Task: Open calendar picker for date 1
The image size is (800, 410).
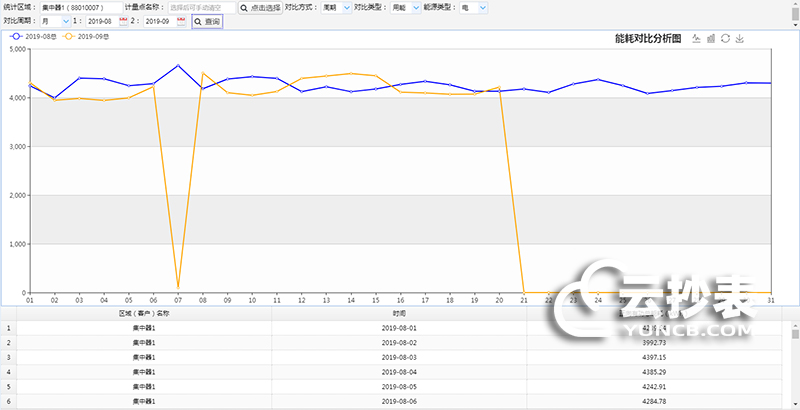Action: pos(124,21)
